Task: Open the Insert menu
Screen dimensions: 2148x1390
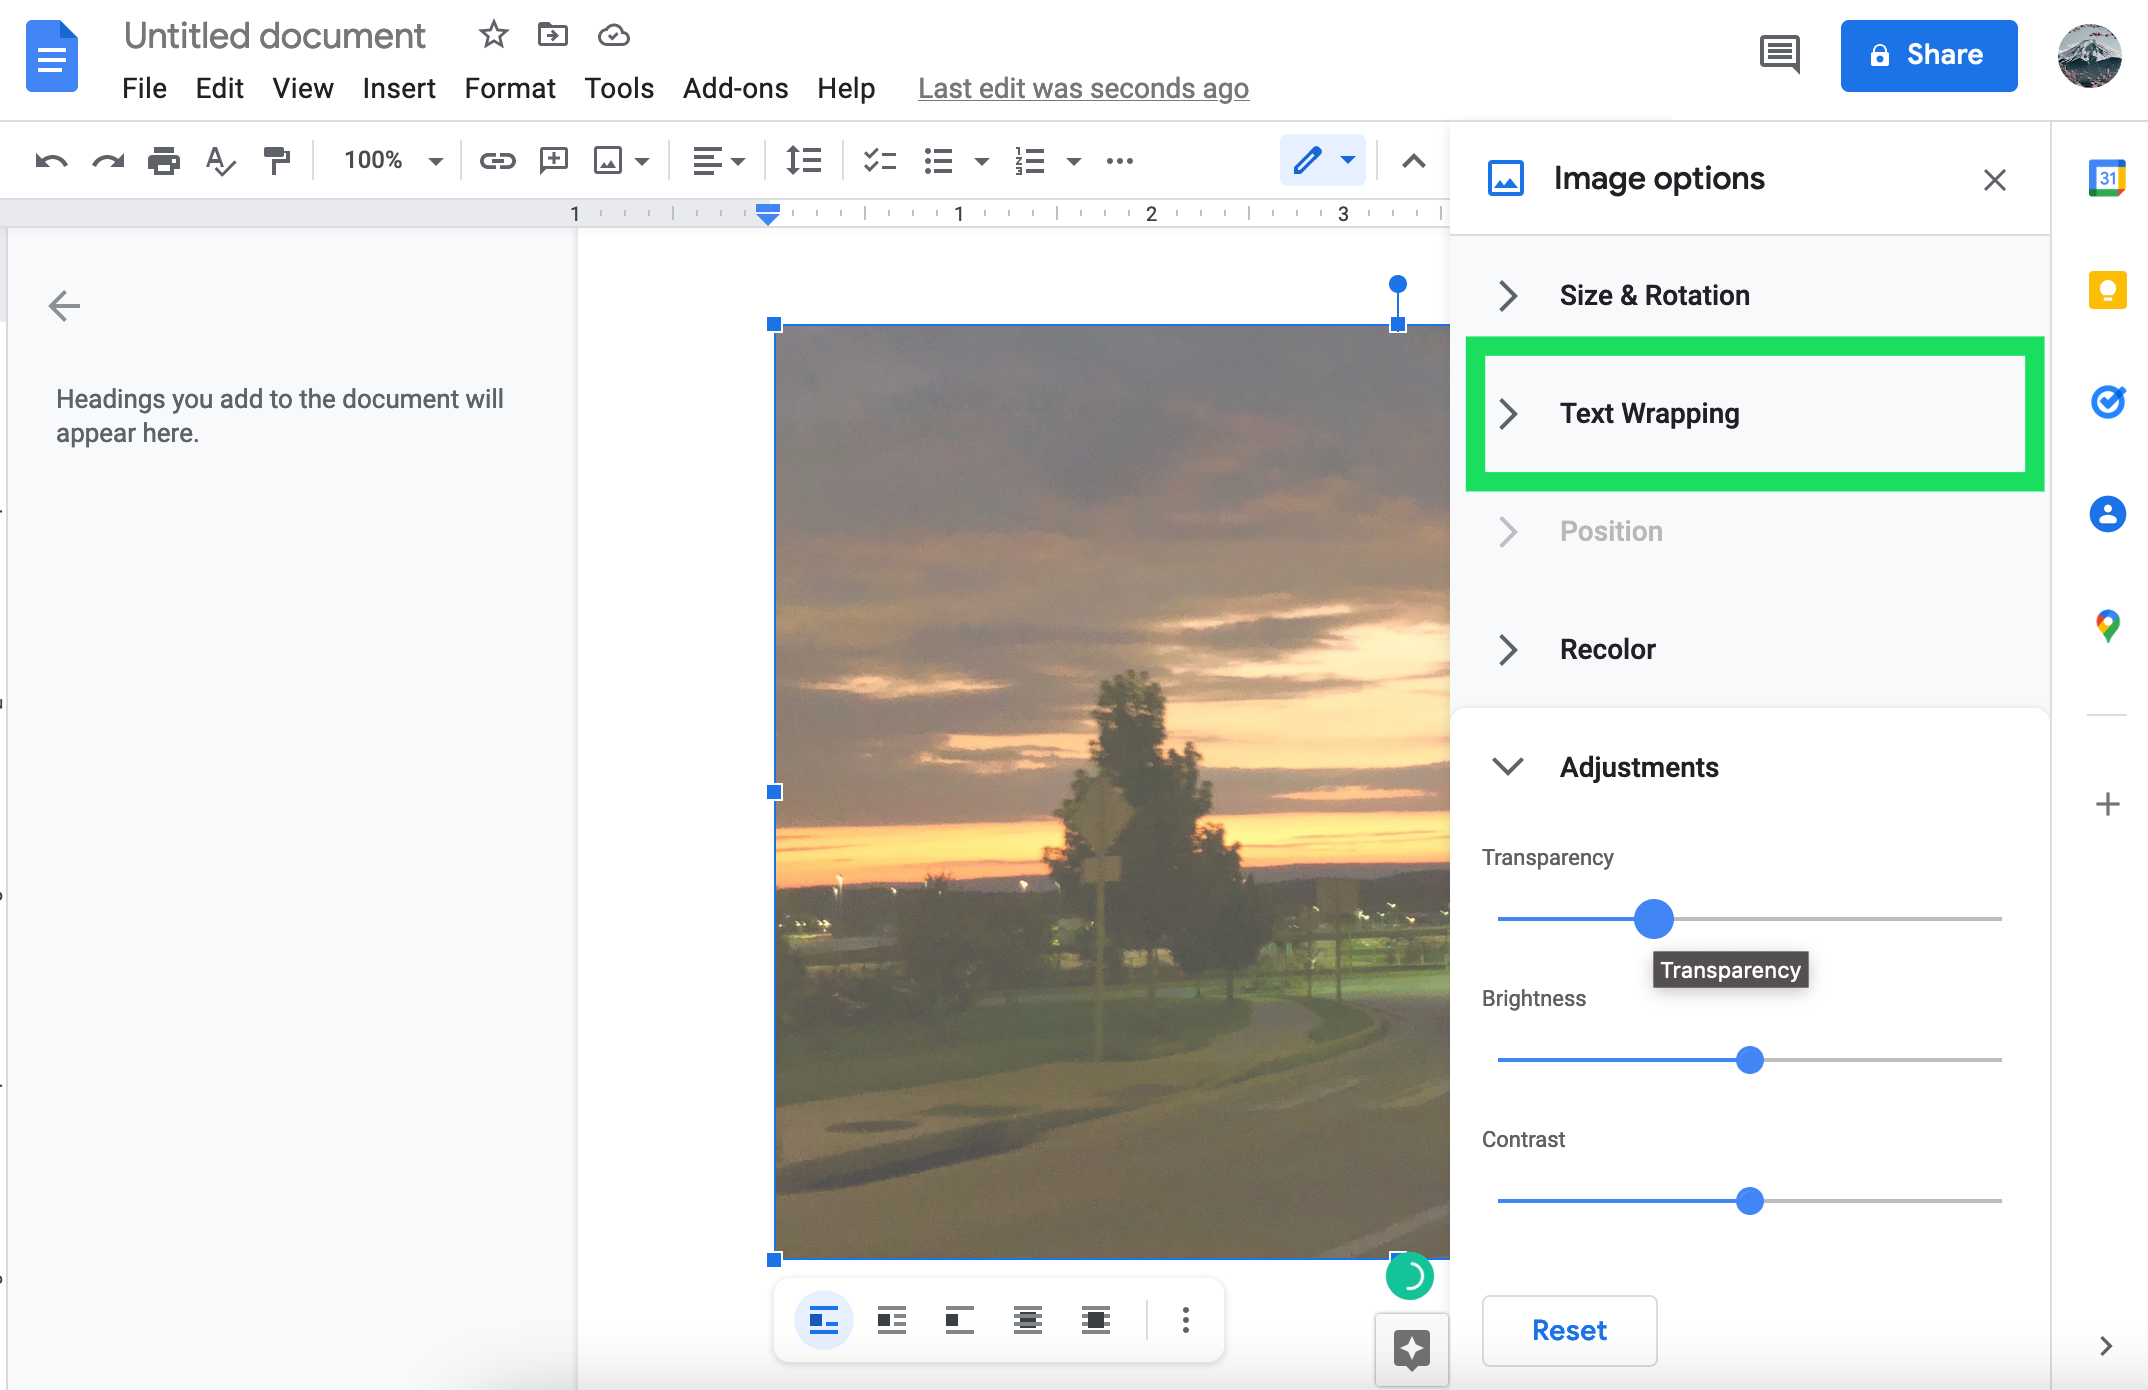Action: pos(399,88)
